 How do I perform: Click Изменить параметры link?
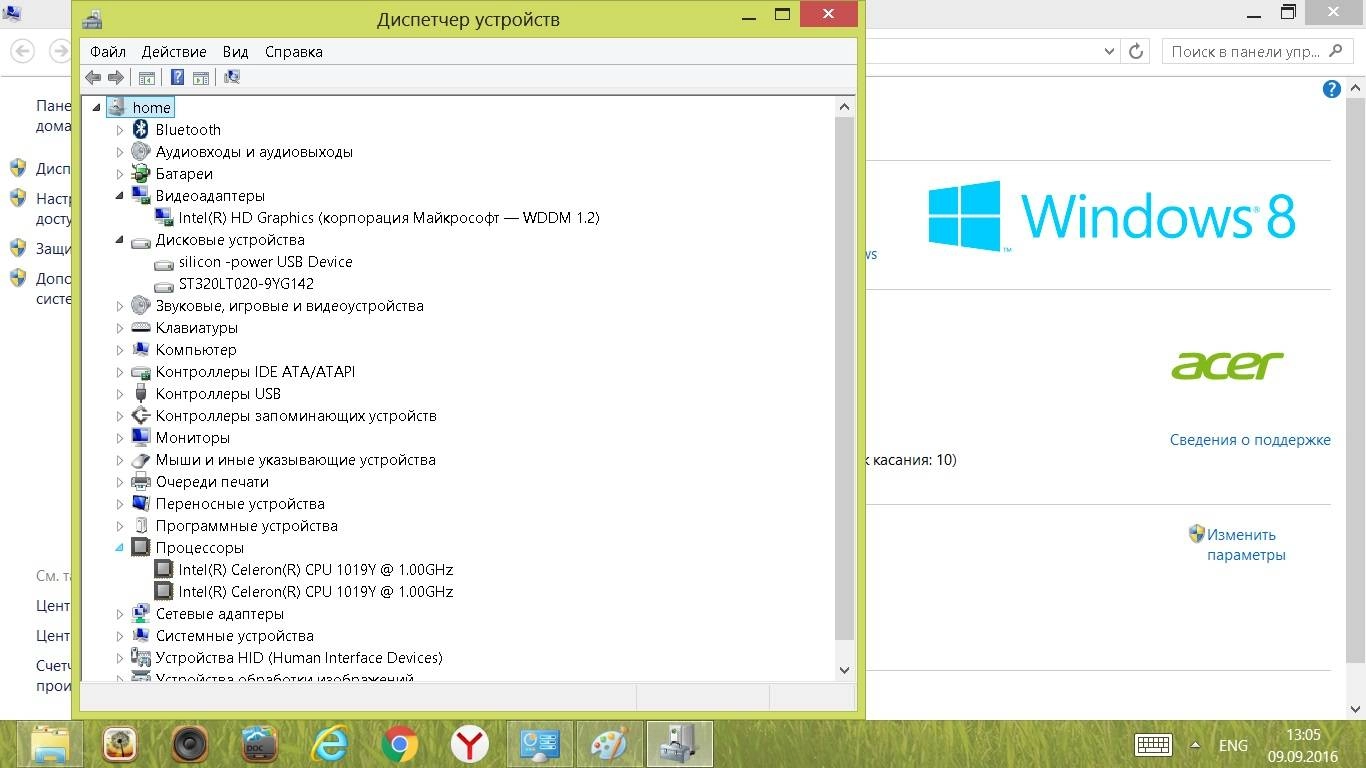click(1246, 544)
